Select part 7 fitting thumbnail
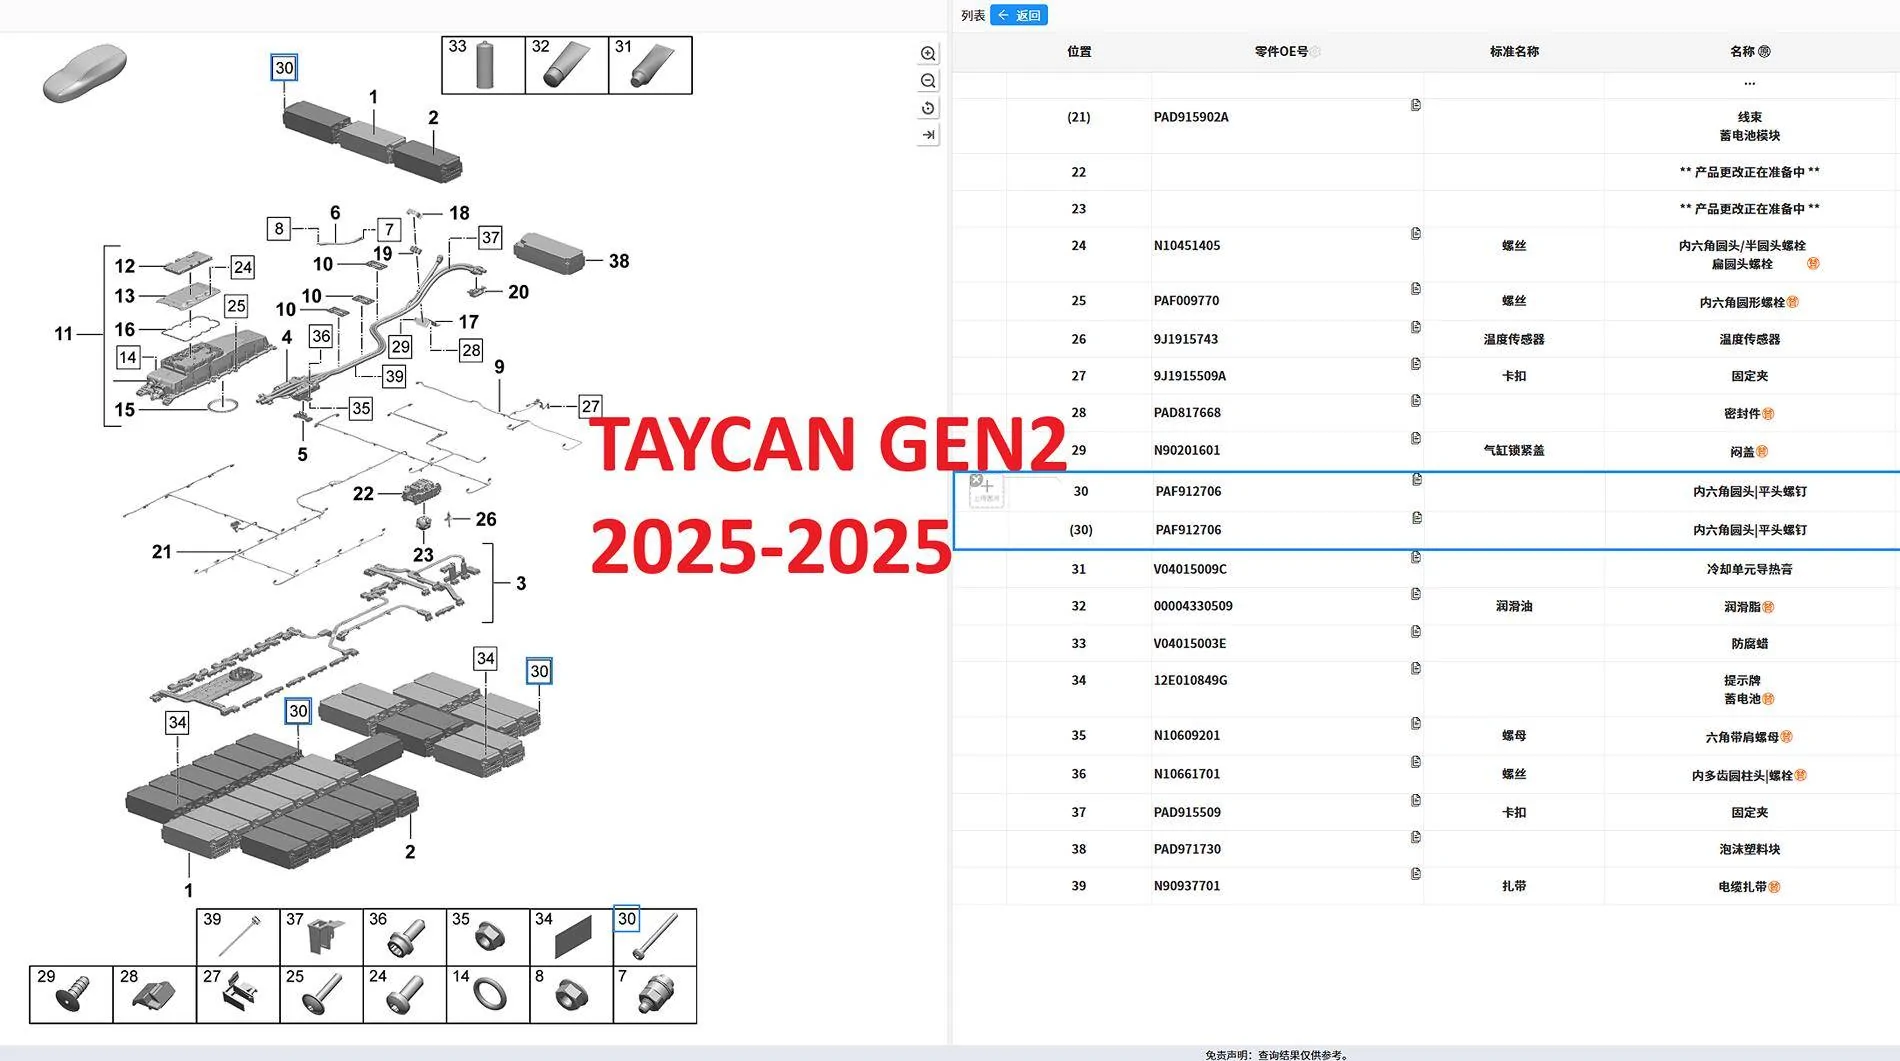This screenshot has height=1061, width=1900. [x=655, y=994]
